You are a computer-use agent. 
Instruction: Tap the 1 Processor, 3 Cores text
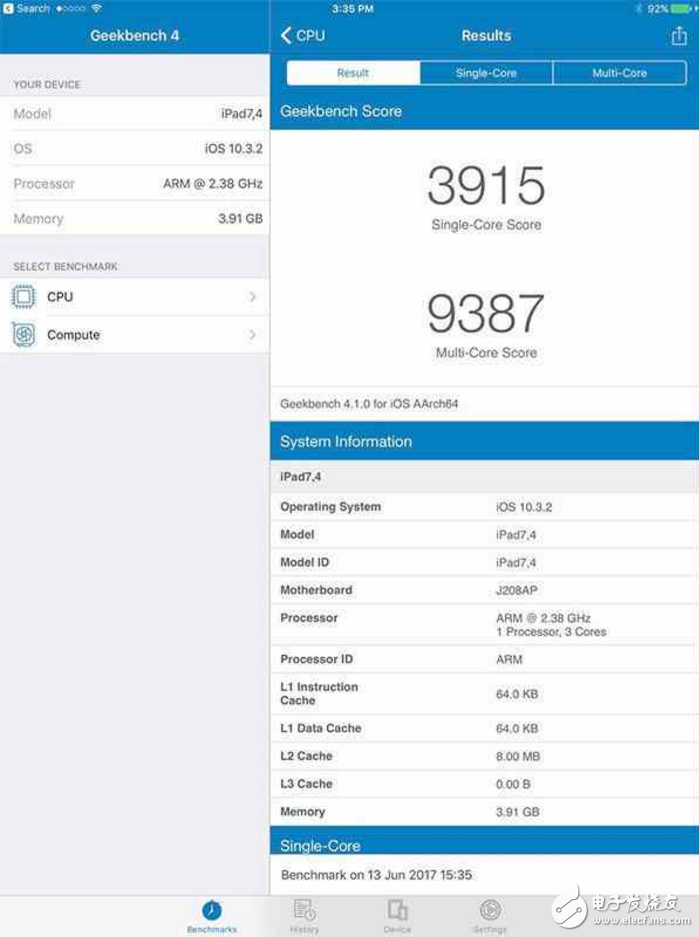point(551,632)
